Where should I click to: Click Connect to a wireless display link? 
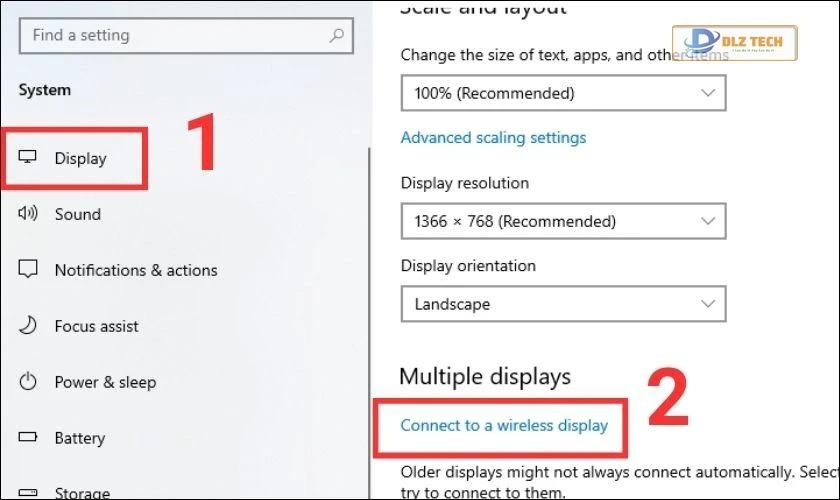coord(504,426)
